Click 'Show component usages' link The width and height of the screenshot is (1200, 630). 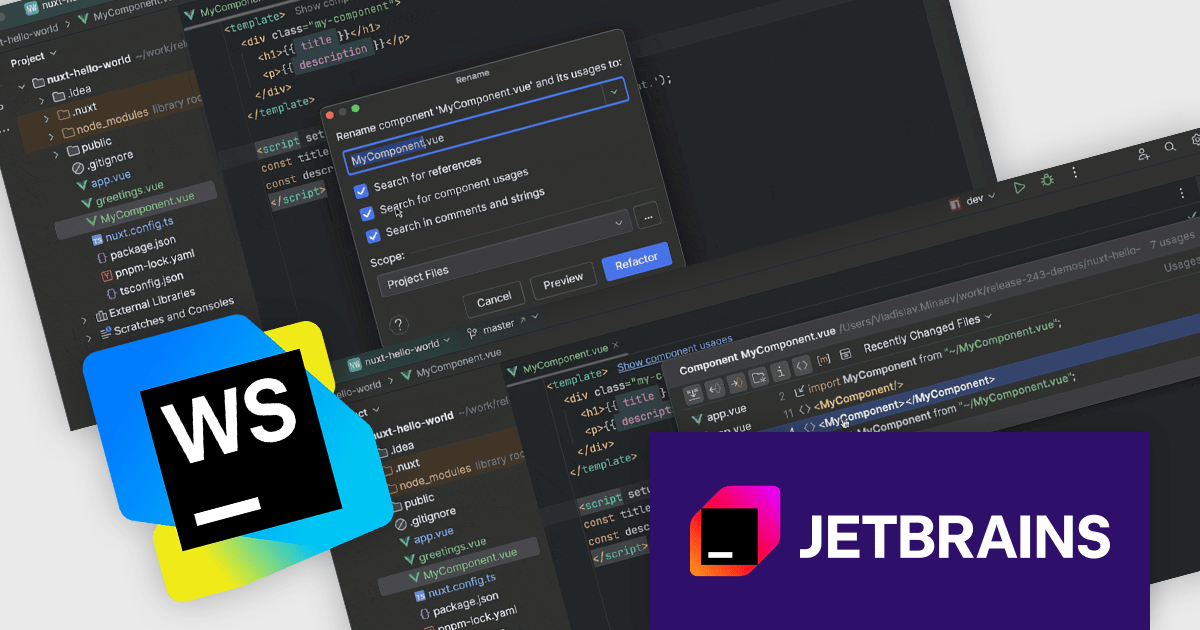point(674,352)
